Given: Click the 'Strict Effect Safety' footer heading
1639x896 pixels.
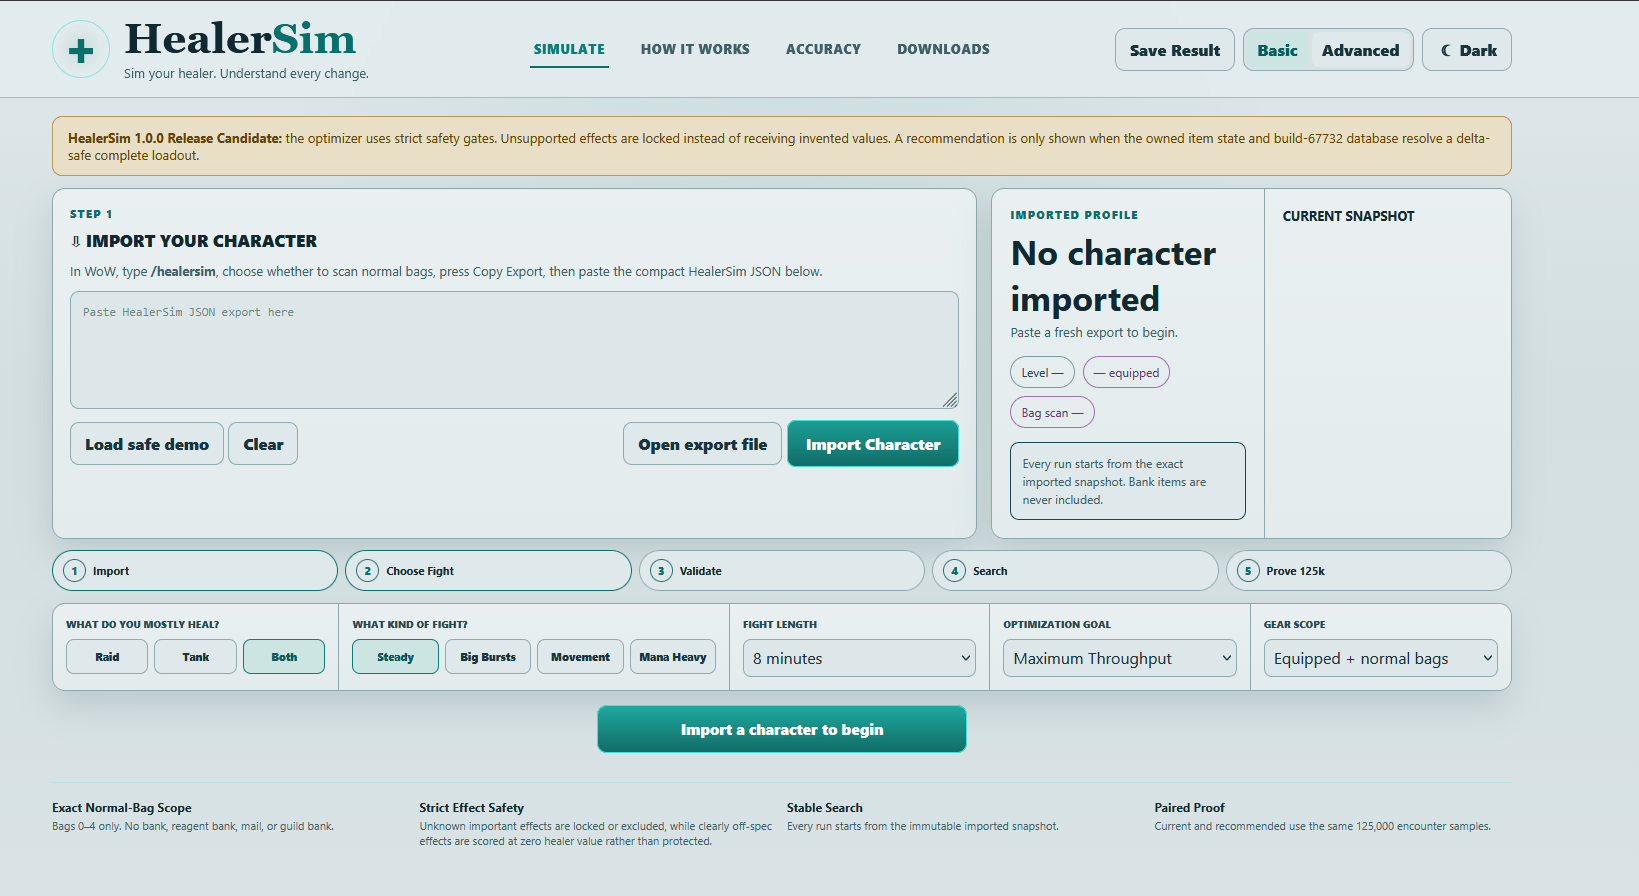Looking at the screenshot, I should 471,808.
